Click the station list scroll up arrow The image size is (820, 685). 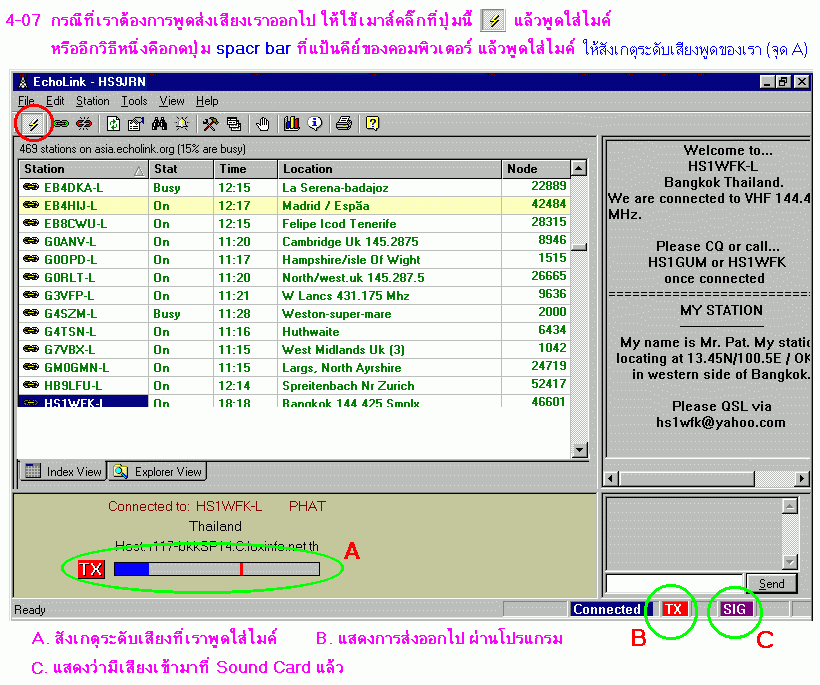[579, 168]
